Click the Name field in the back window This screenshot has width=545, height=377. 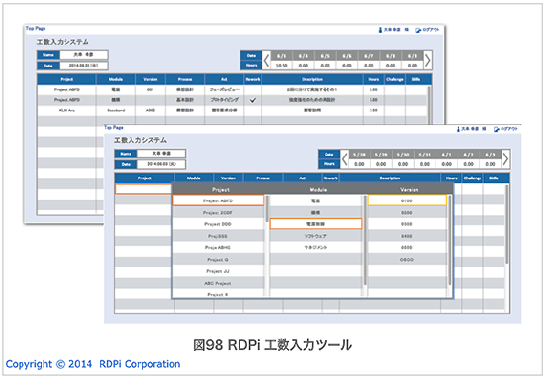tap(83, 55)
